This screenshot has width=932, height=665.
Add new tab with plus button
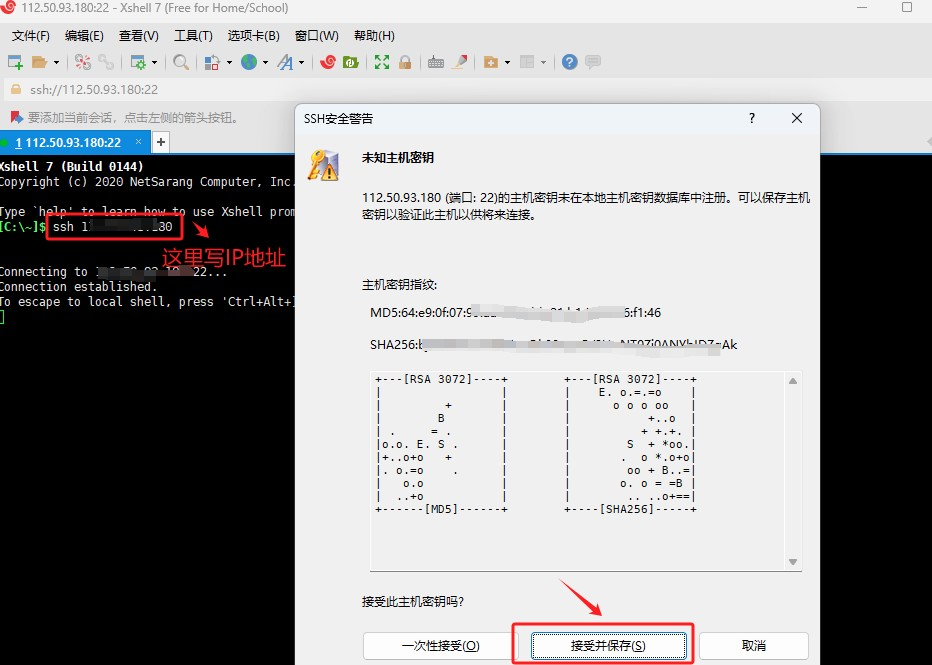160,142
